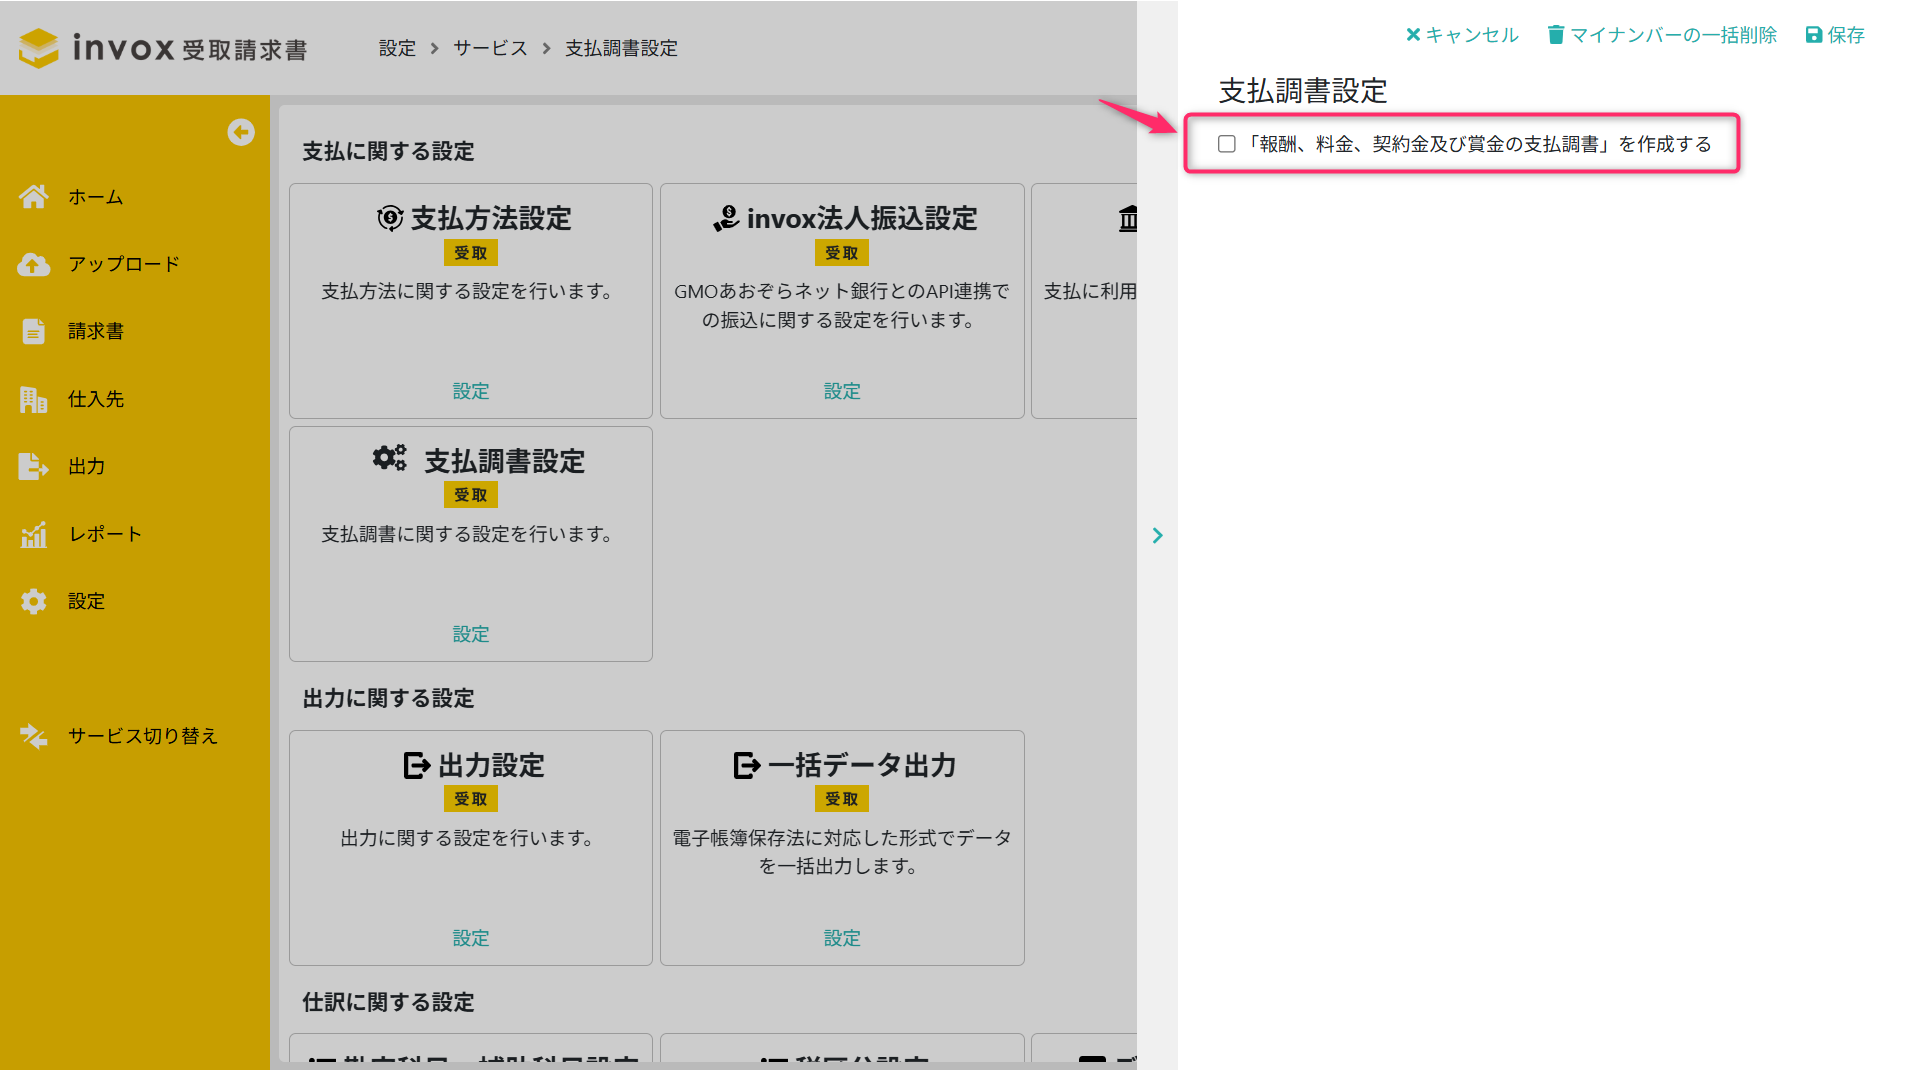Collapse the right panel using chevron

pos(1157,536)
